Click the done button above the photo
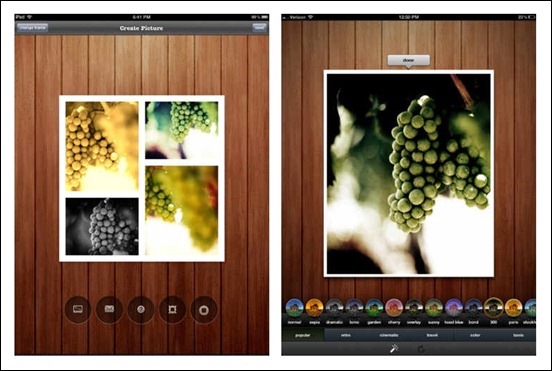The height and width of the screenshot is (371, 552). tap(408, 60)
